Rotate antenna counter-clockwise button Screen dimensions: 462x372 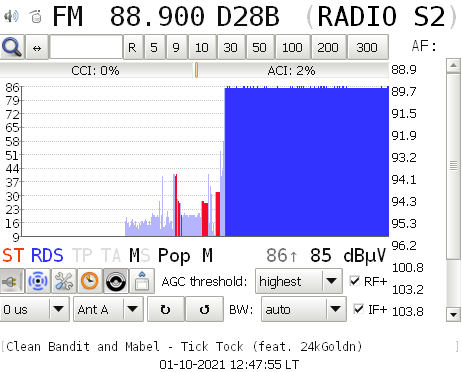coord(204,309)
